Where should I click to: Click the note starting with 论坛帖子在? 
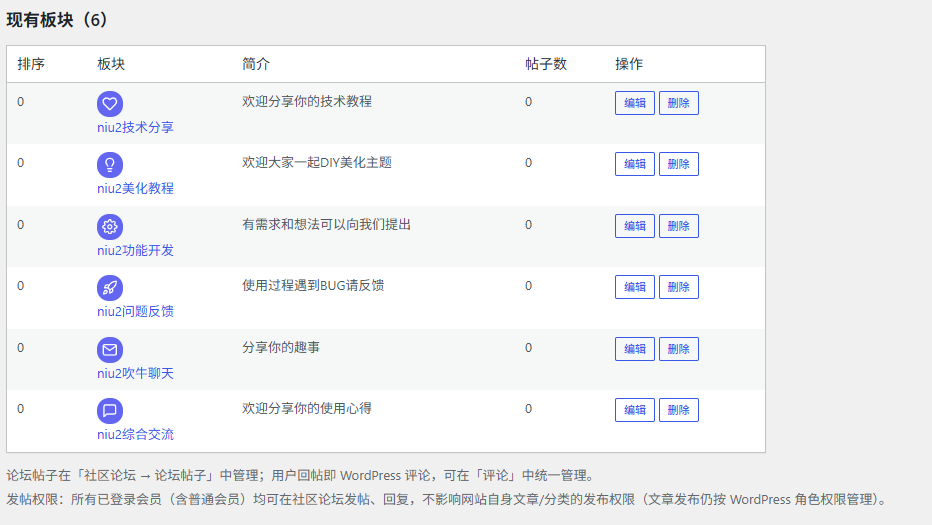click(x=300, y=476)
